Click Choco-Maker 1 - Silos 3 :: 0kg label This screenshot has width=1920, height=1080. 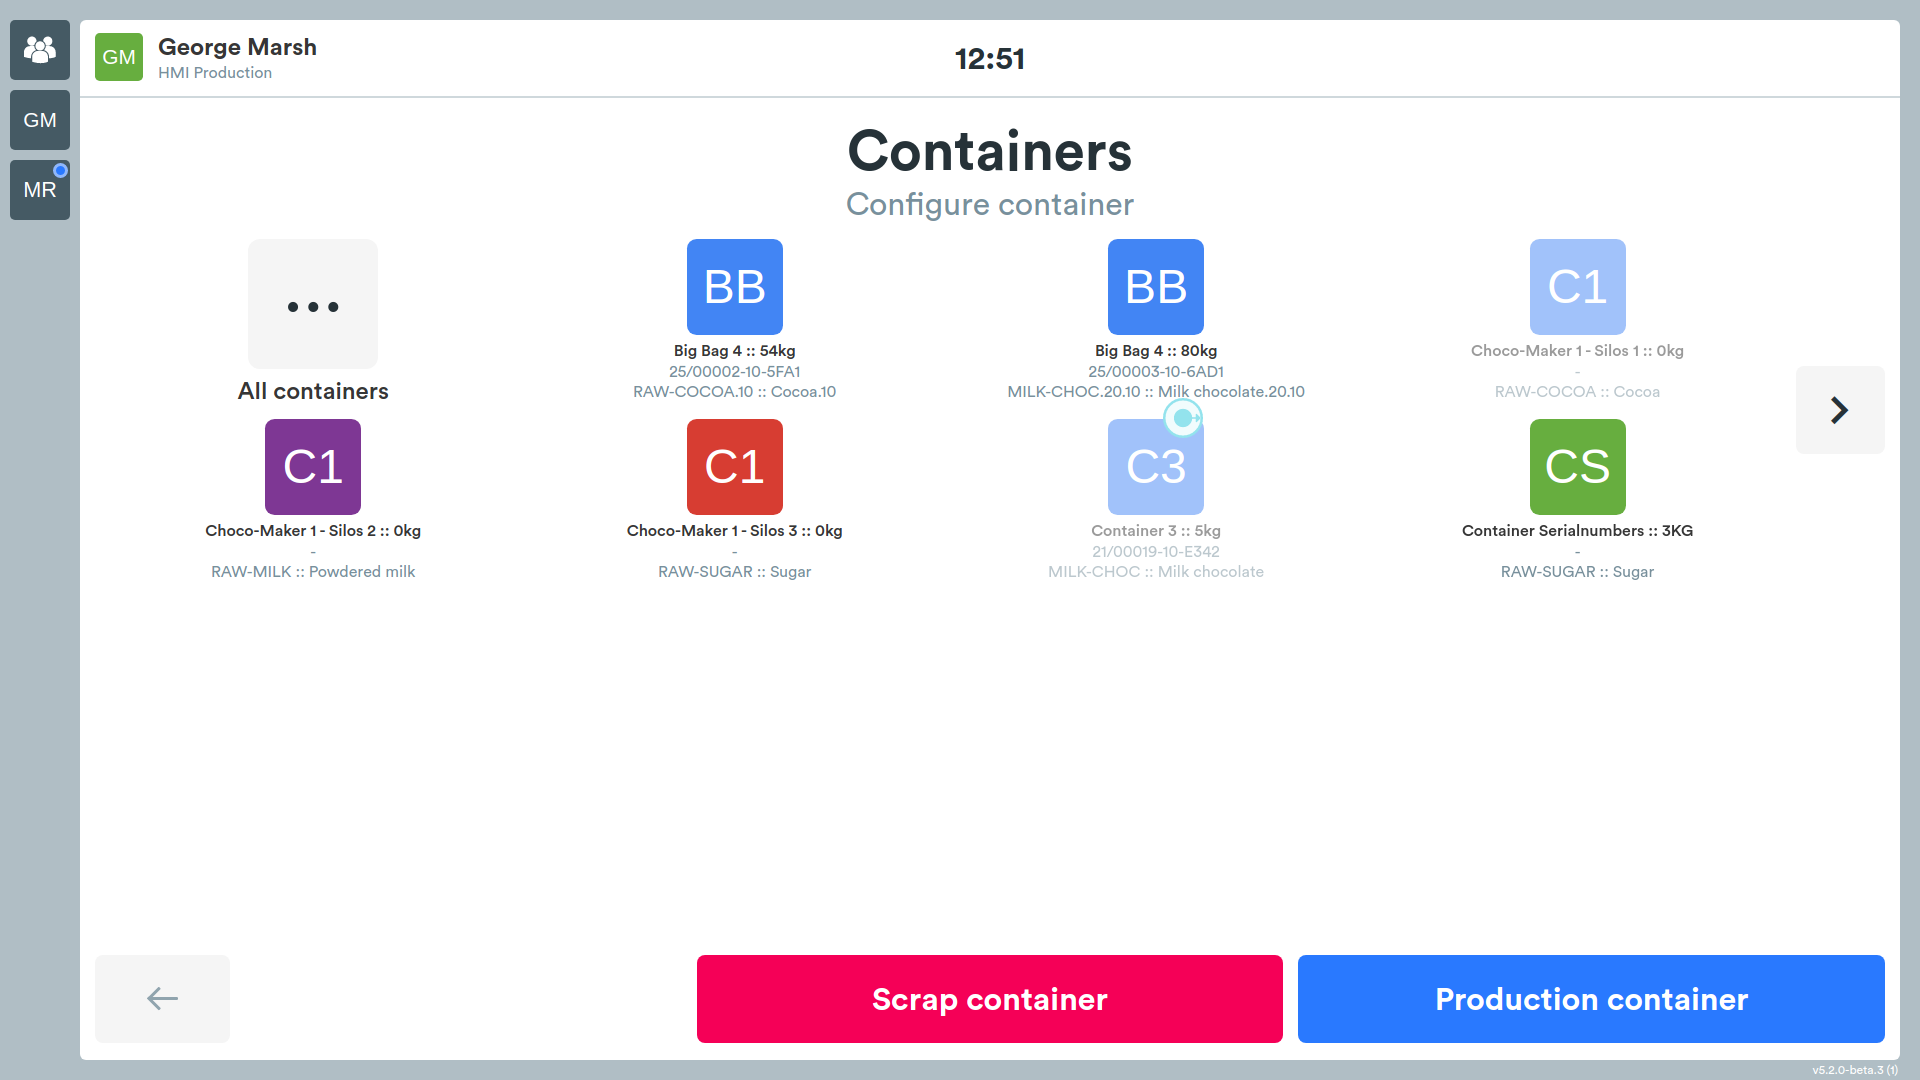[x=735, y=531]
